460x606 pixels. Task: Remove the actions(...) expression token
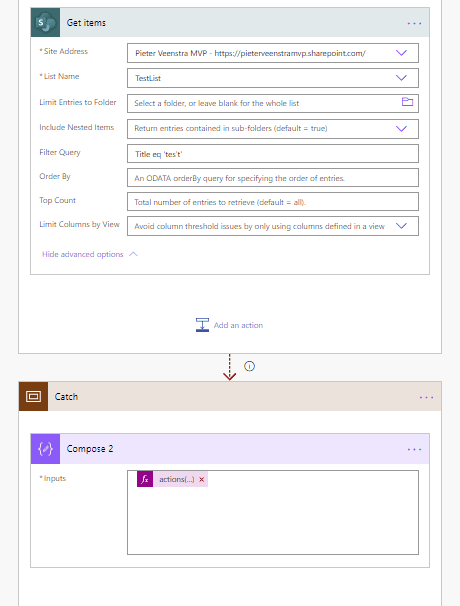click(201, 480)
